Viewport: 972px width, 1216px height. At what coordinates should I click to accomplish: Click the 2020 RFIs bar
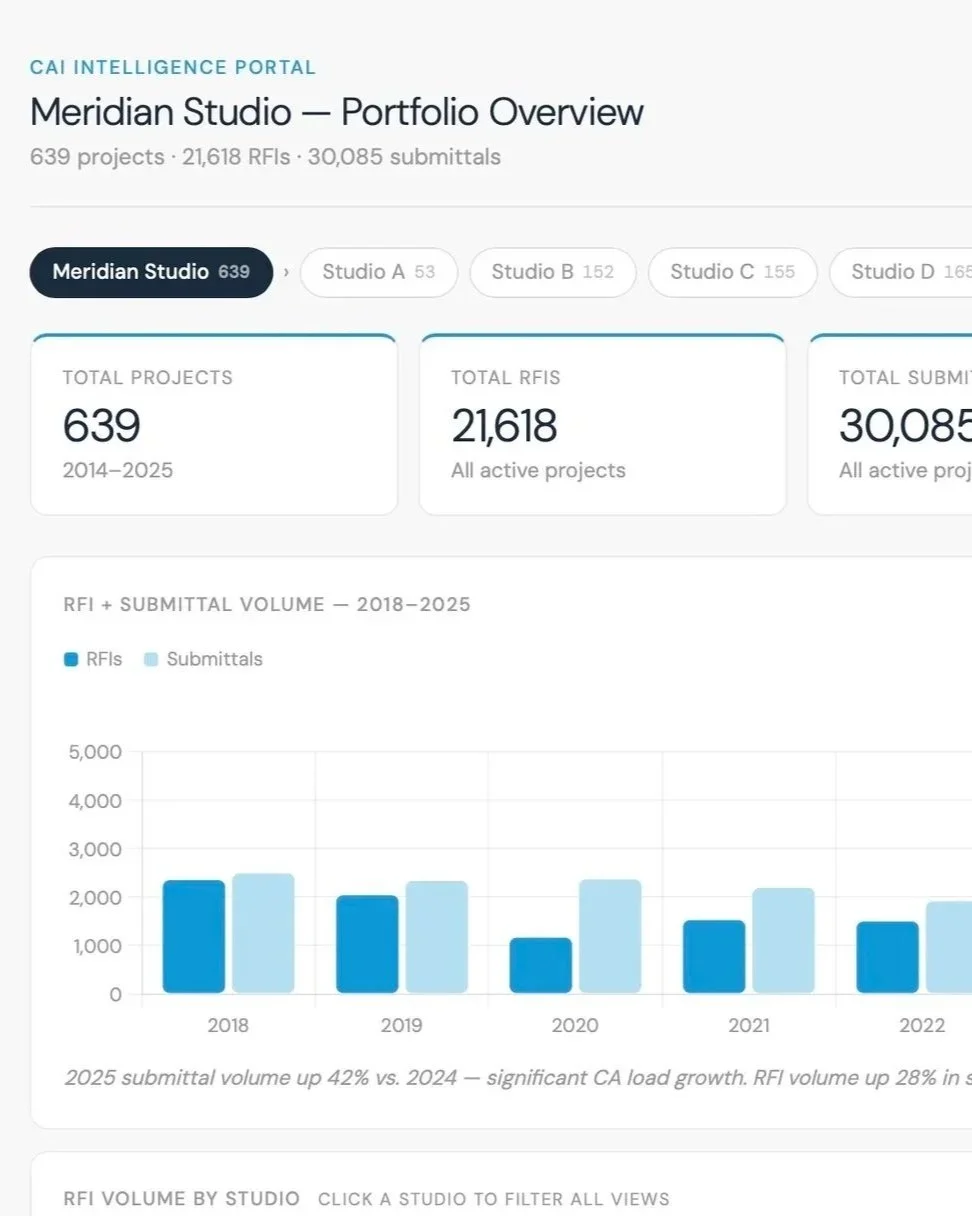[x=541, y=965]
